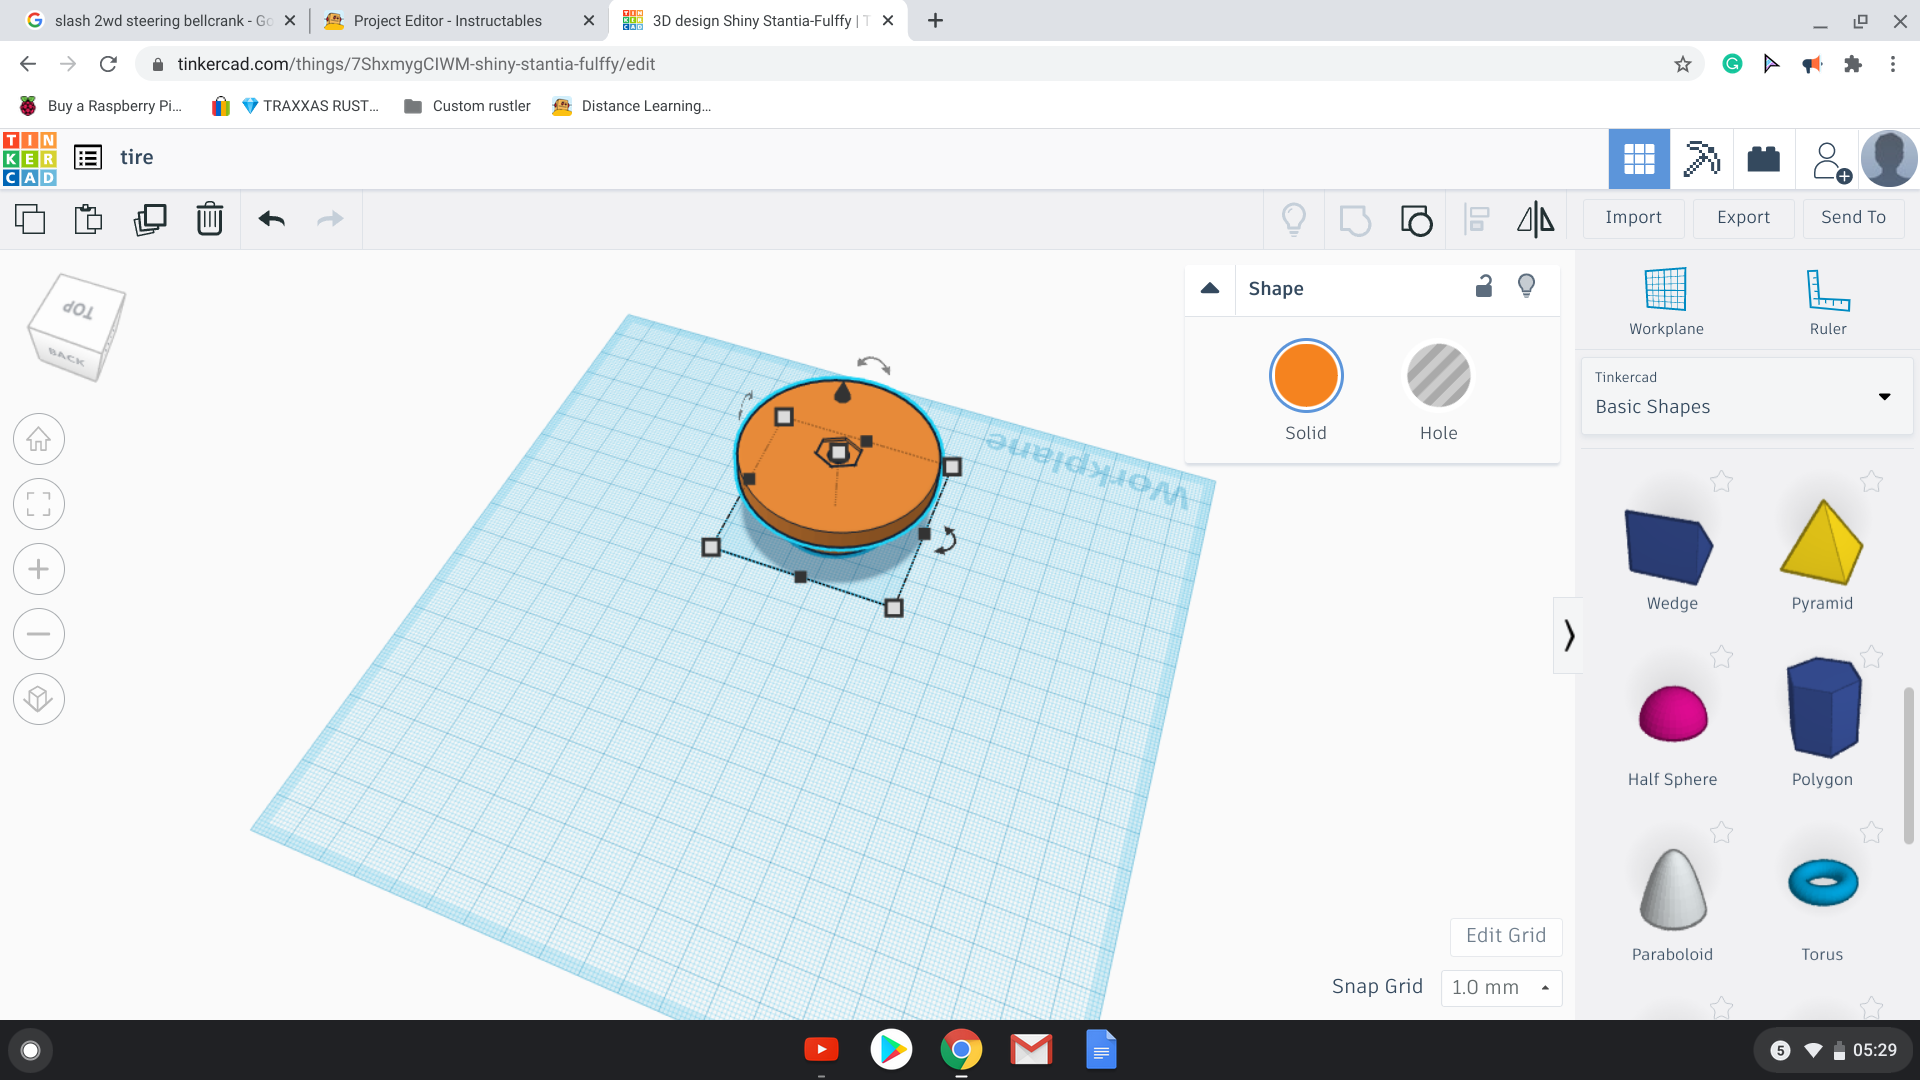Viewport: 1920px width, 1080px height.
Task: Click the Delete selected object icon
Action: tap(208, 218)
